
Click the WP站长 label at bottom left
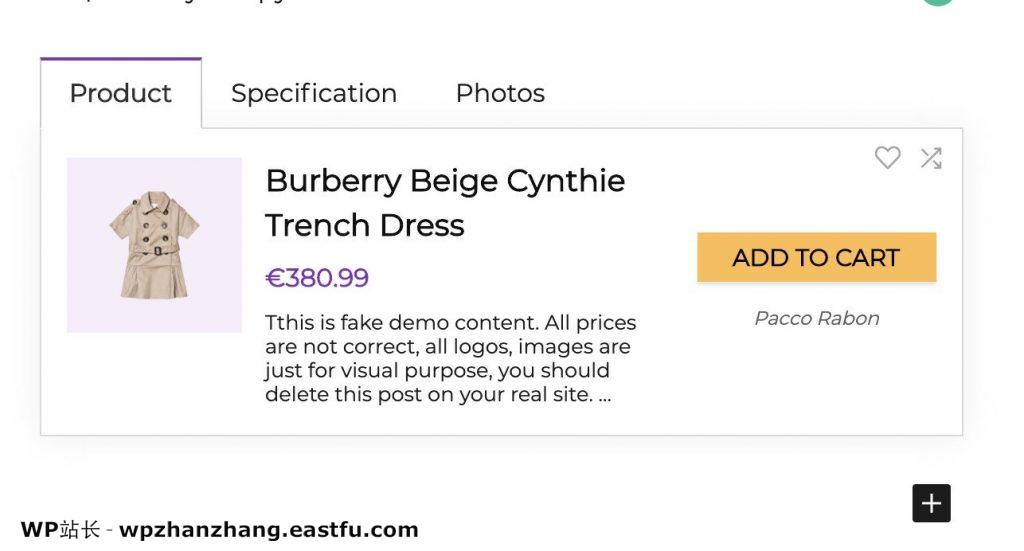(60, 530)
